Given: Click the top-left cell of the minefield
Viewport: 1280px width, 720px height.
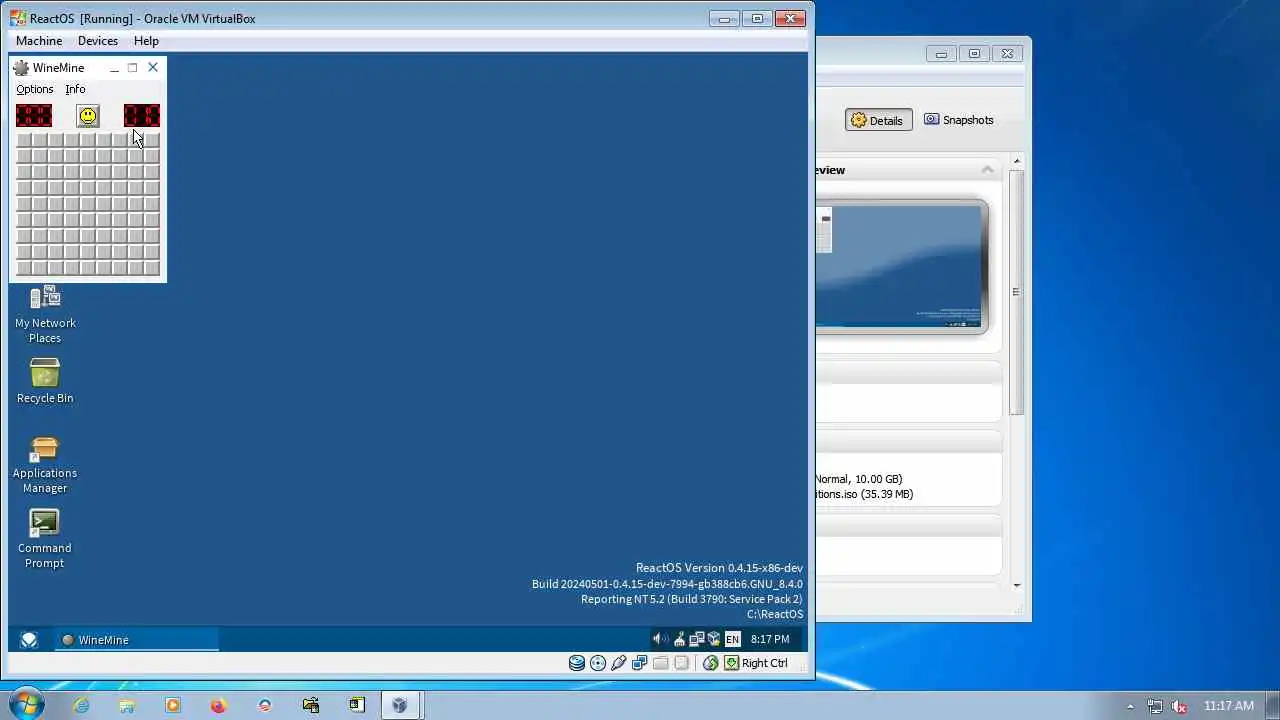Looking at the screenshot, I should coord(24,140).
